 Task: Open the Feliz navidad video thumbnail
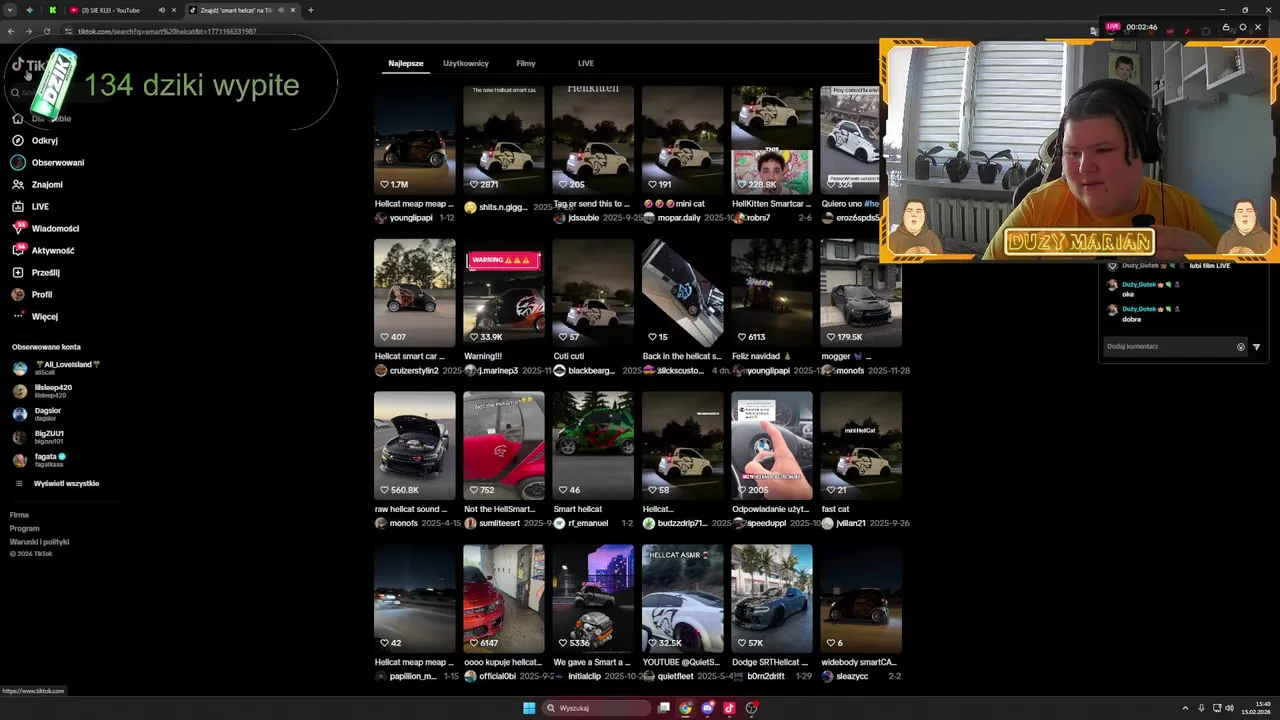(x=772, y=292)
